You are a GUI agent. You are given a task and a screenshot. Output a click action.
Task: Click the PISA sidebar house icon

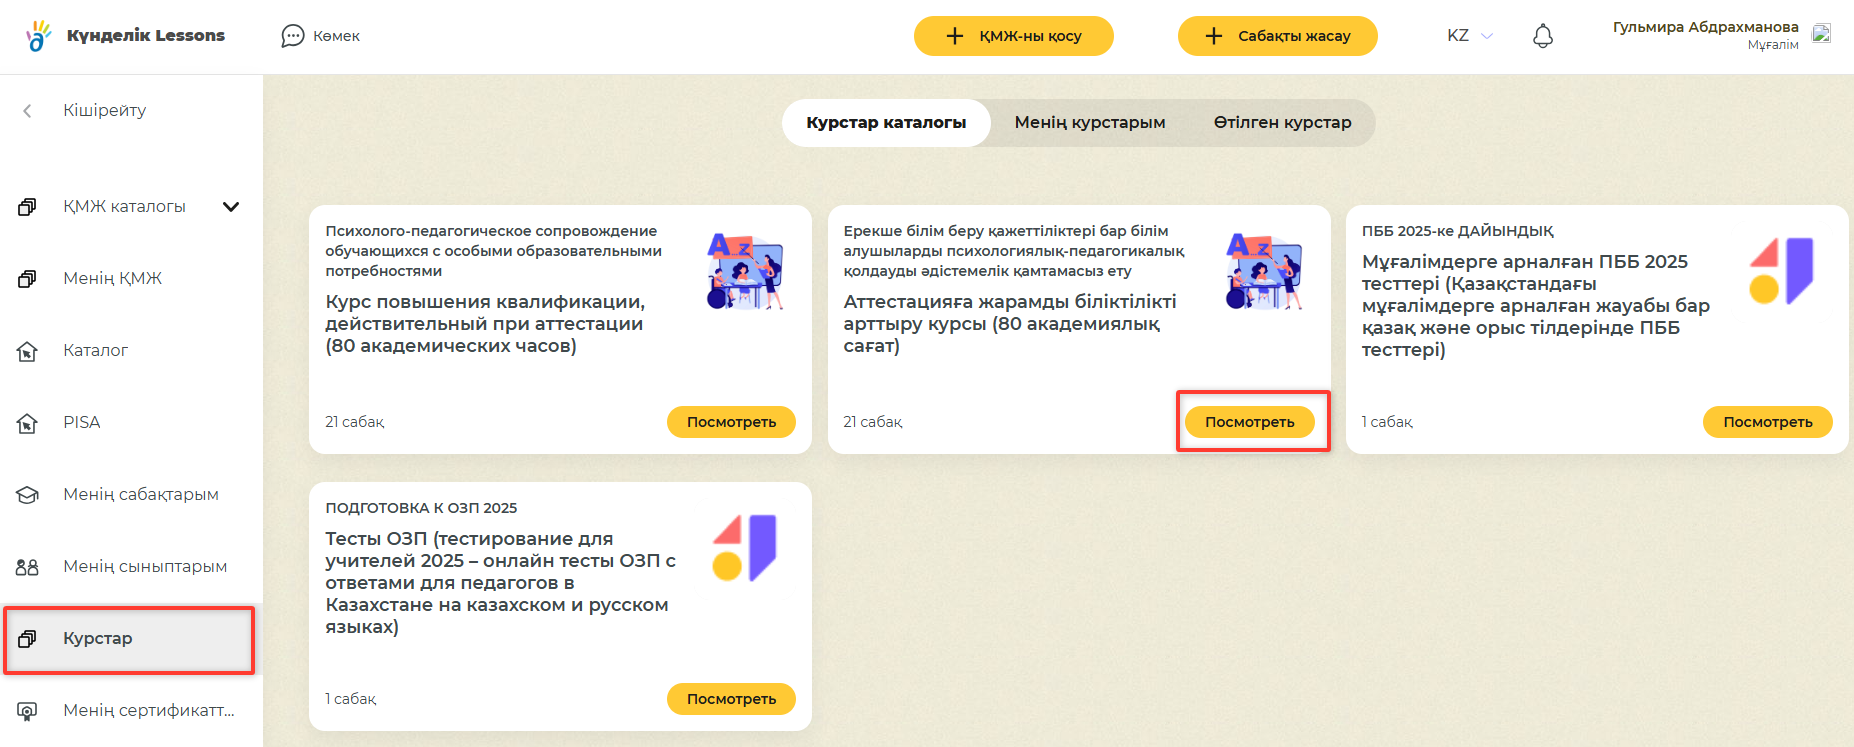(x=27, y=423)
